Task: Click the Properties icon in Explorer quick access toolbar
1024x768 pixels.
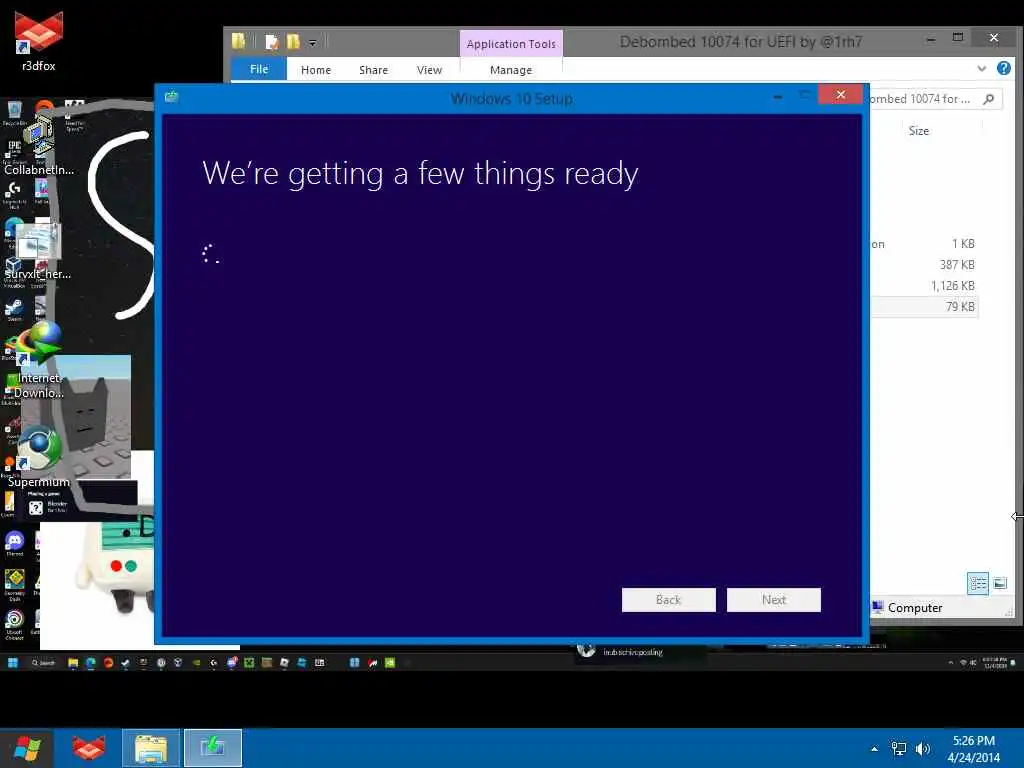Action: pos(272,42)
